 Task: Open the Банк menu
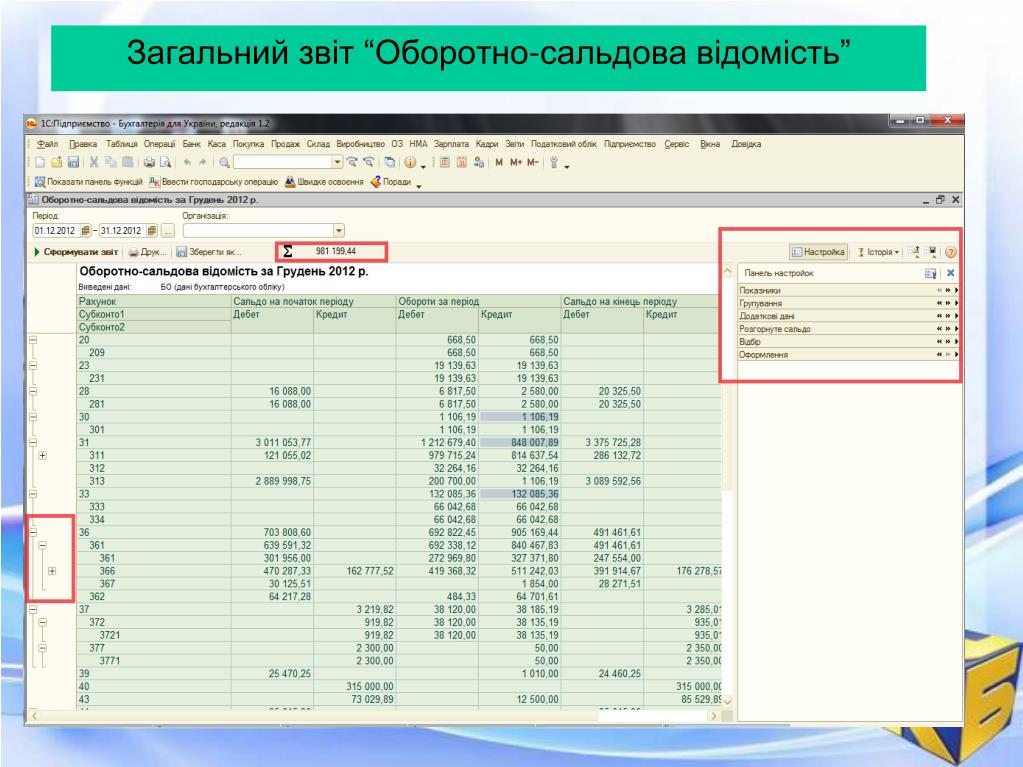pos(191,144)
